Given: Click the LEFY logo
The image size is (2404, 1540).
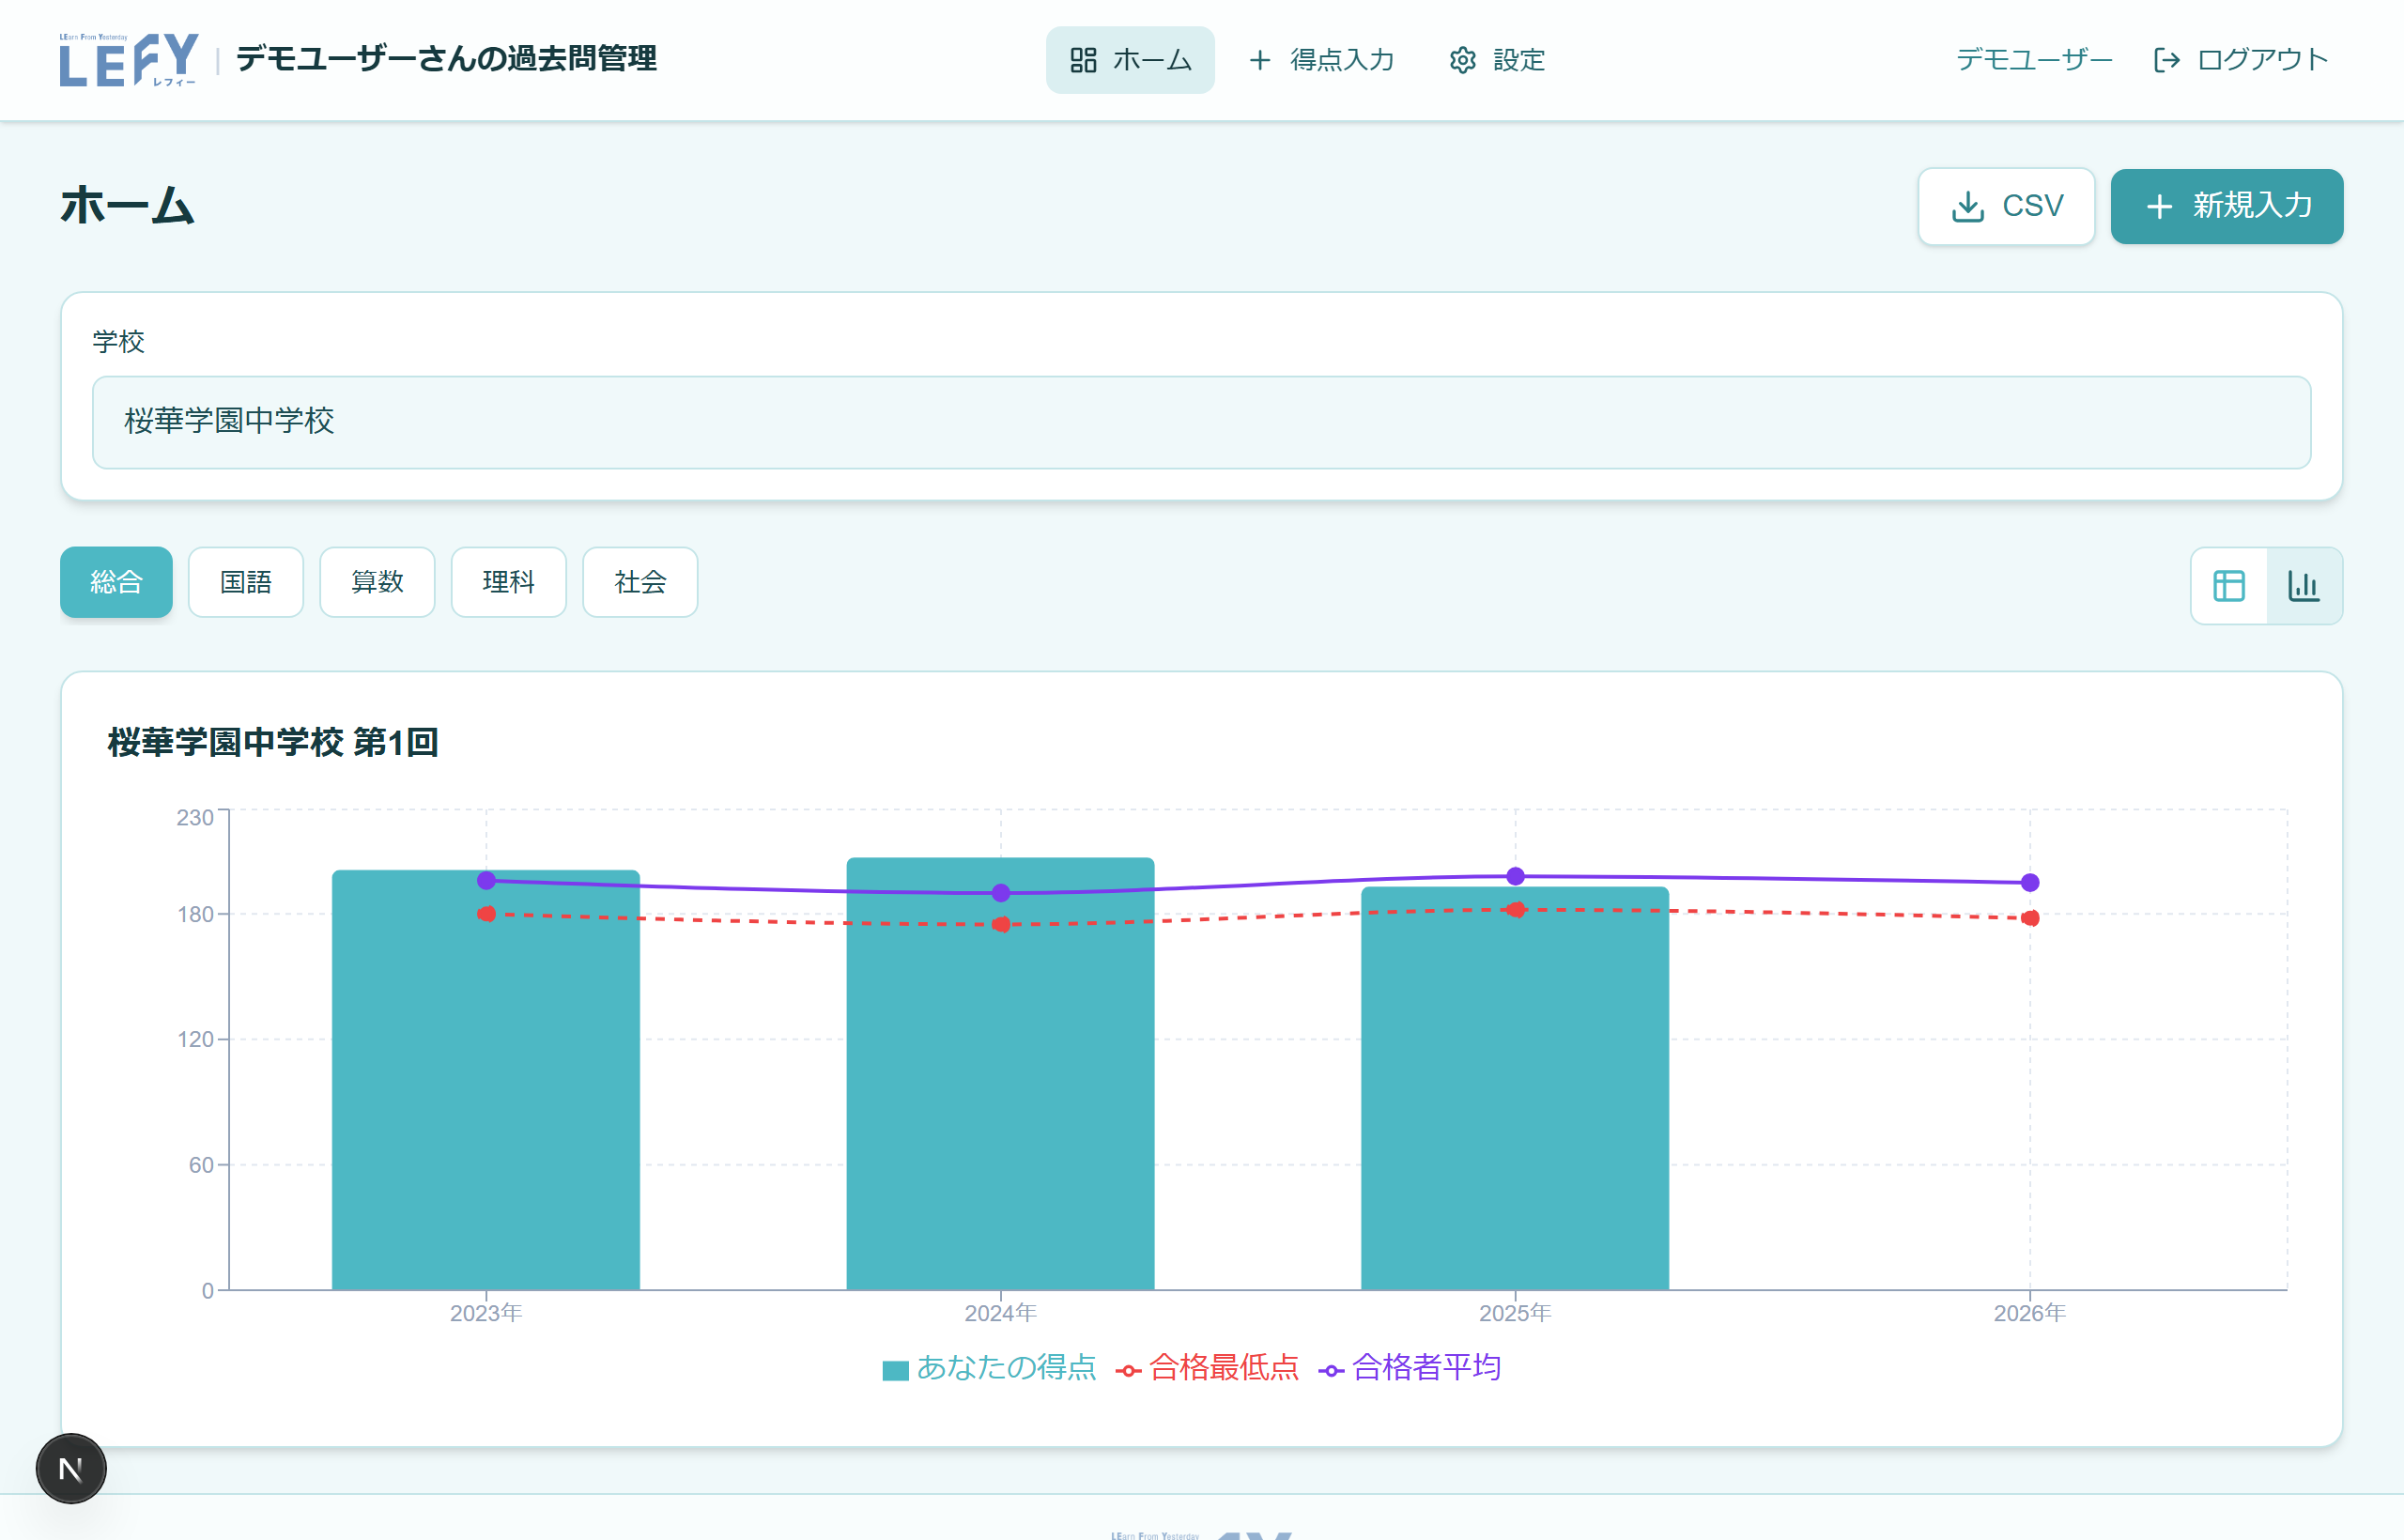Looking at the screenshot, I should pos(128,60).
